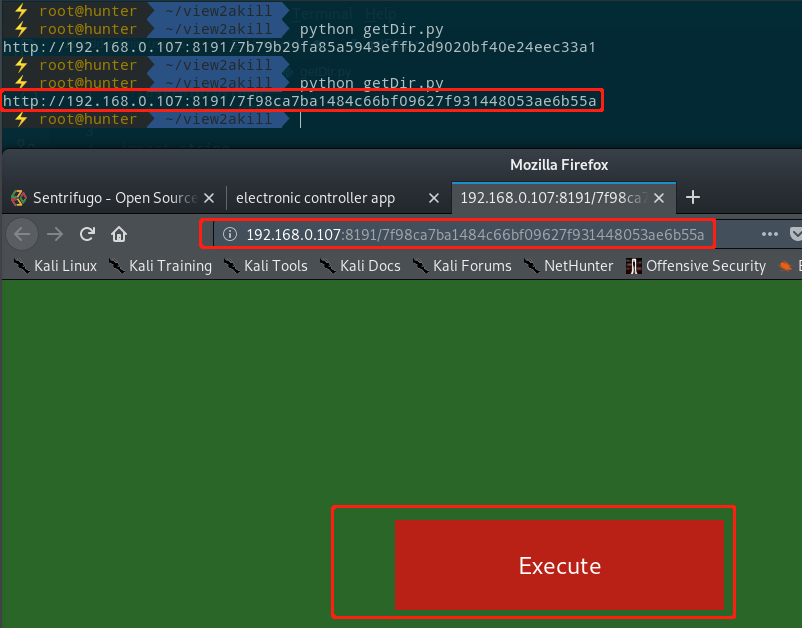Viewport: 802px width, 628px height.
Task: Open the terminal Help menu
Action: 381,14
